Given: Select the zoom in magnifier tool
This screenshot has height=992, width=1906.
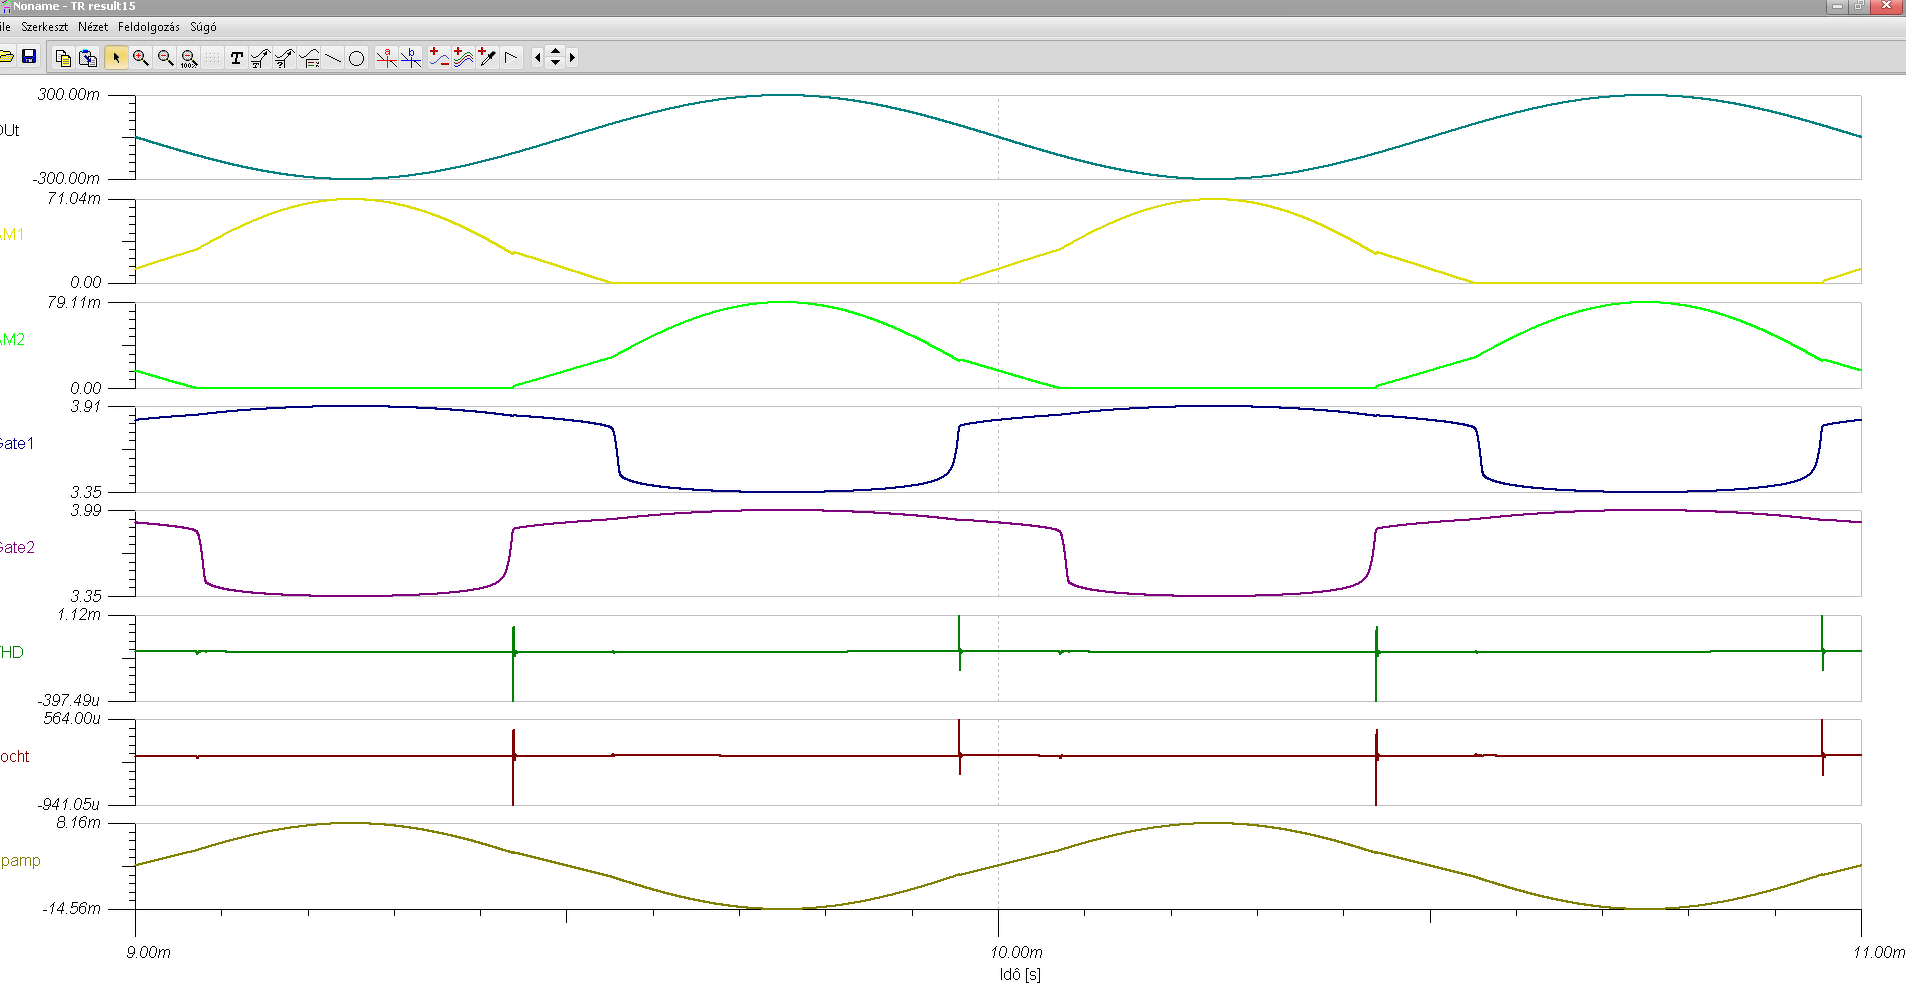Looking at the screenshot, I should coord(140,58).
